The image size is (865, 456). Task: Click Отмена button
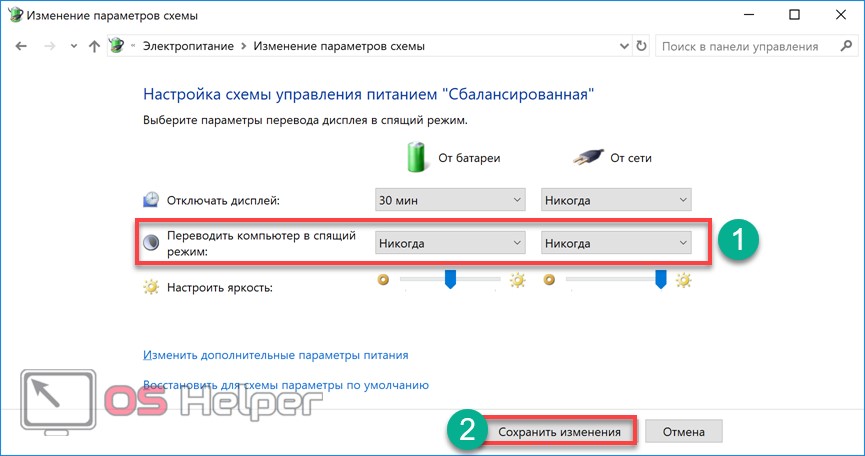pos(684,432)
